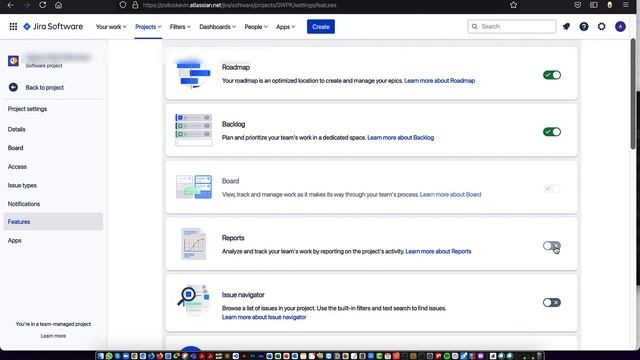Click the project avatar in the sidebar
The height and width of the screenshot is (360, 640).
[13, 61]
